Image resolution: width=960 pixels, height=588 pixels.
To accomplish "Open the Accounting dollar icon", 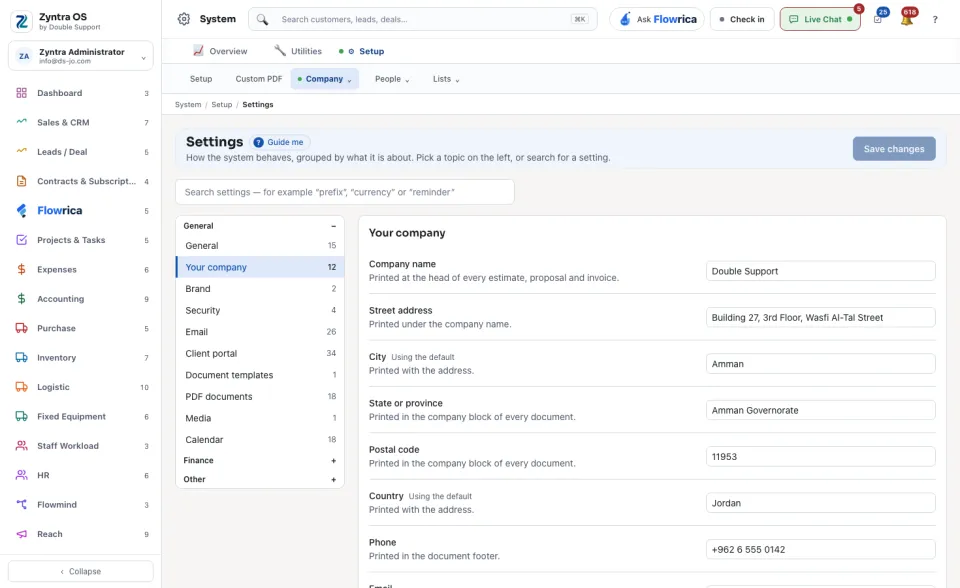I will tap(21, 299).
